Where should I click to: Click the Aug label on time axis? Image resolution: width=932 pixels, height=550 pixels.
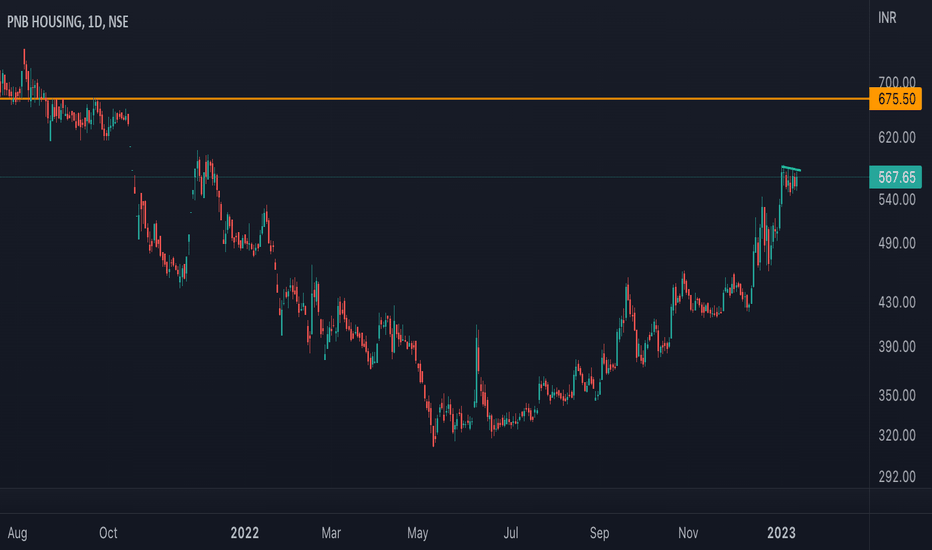tap(17, 533)
